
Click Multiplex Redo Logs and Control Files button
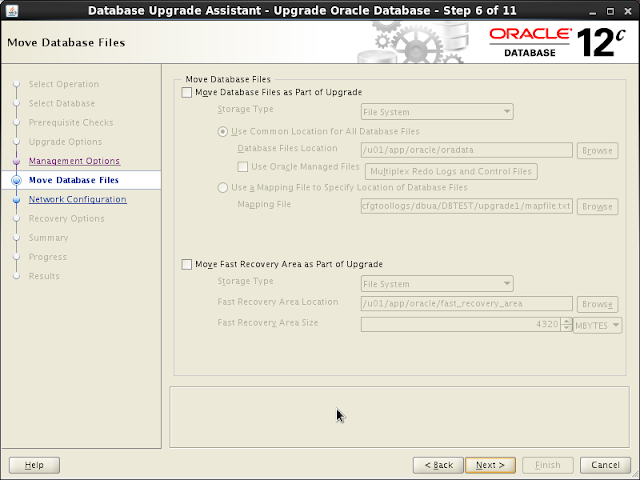pos(451,171)
